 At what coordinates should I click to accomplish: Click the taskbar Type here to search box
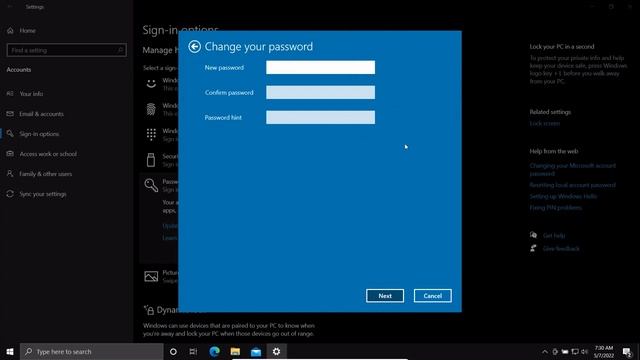click(x=91, y=351)
